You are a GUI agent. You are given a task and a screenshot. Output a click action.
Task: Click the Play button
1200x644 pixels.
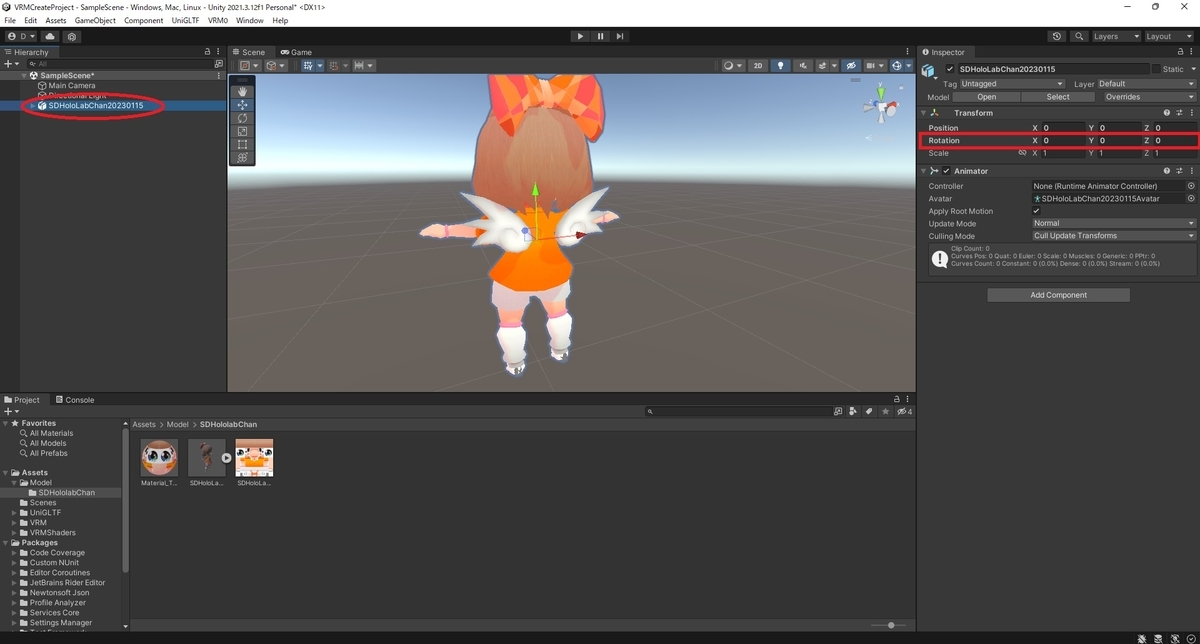coord(580,36)
